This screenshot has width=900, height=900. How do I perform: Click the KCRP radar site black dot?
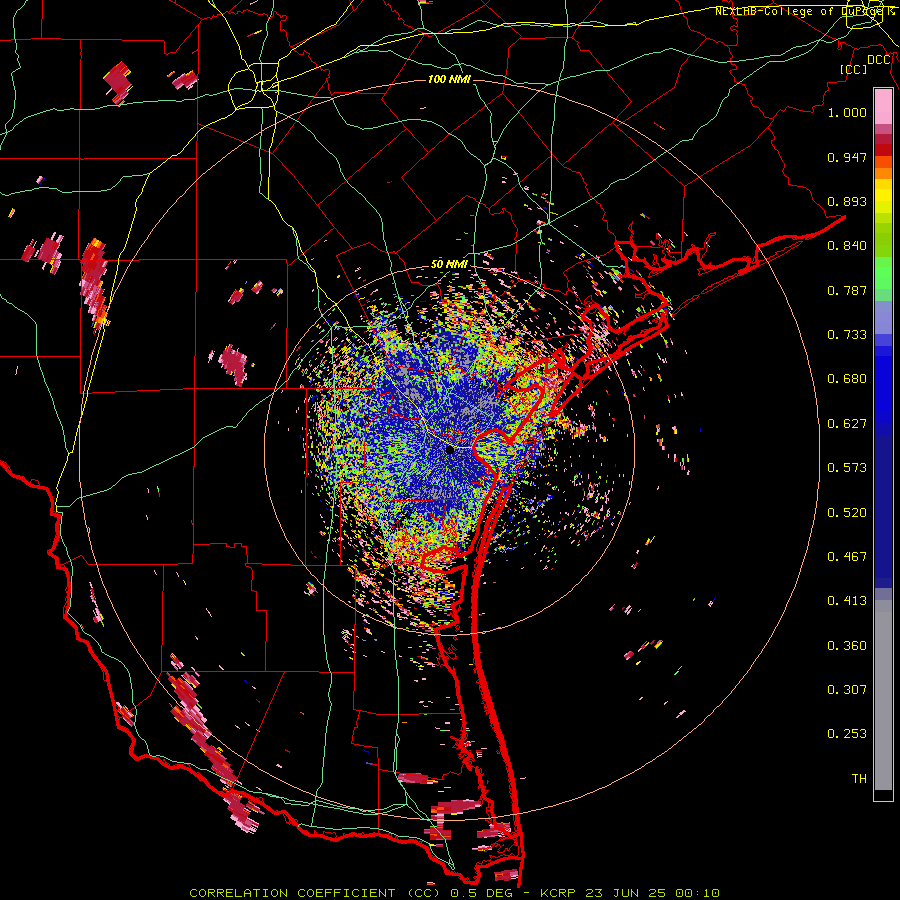[x=450, y=450]
